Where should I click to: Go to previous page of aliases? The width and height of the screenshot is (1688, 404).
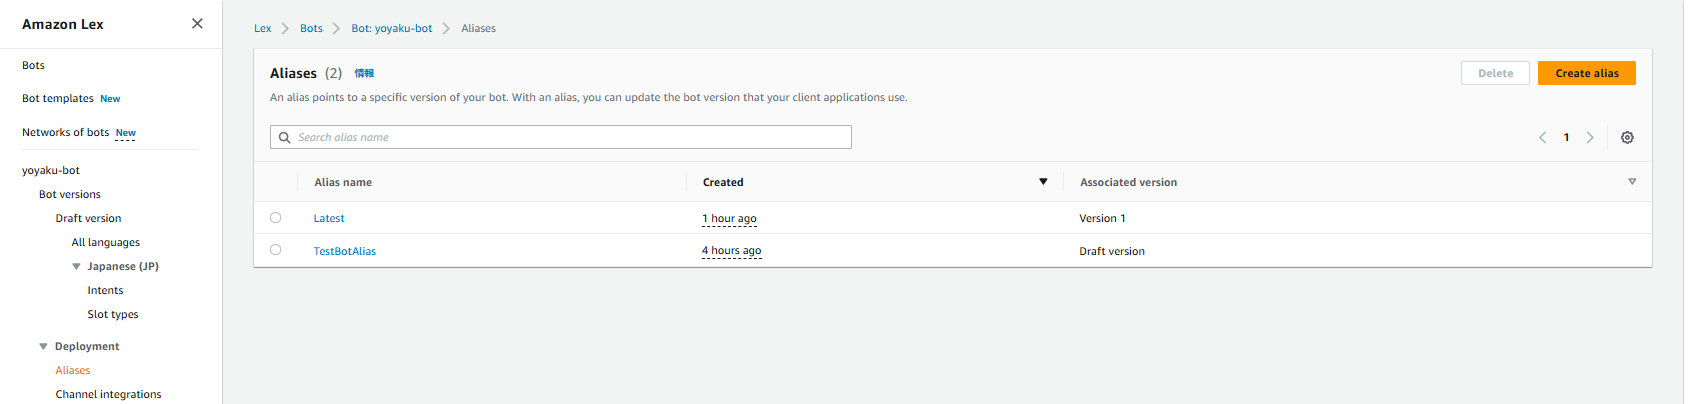(x=1543, y=138)
